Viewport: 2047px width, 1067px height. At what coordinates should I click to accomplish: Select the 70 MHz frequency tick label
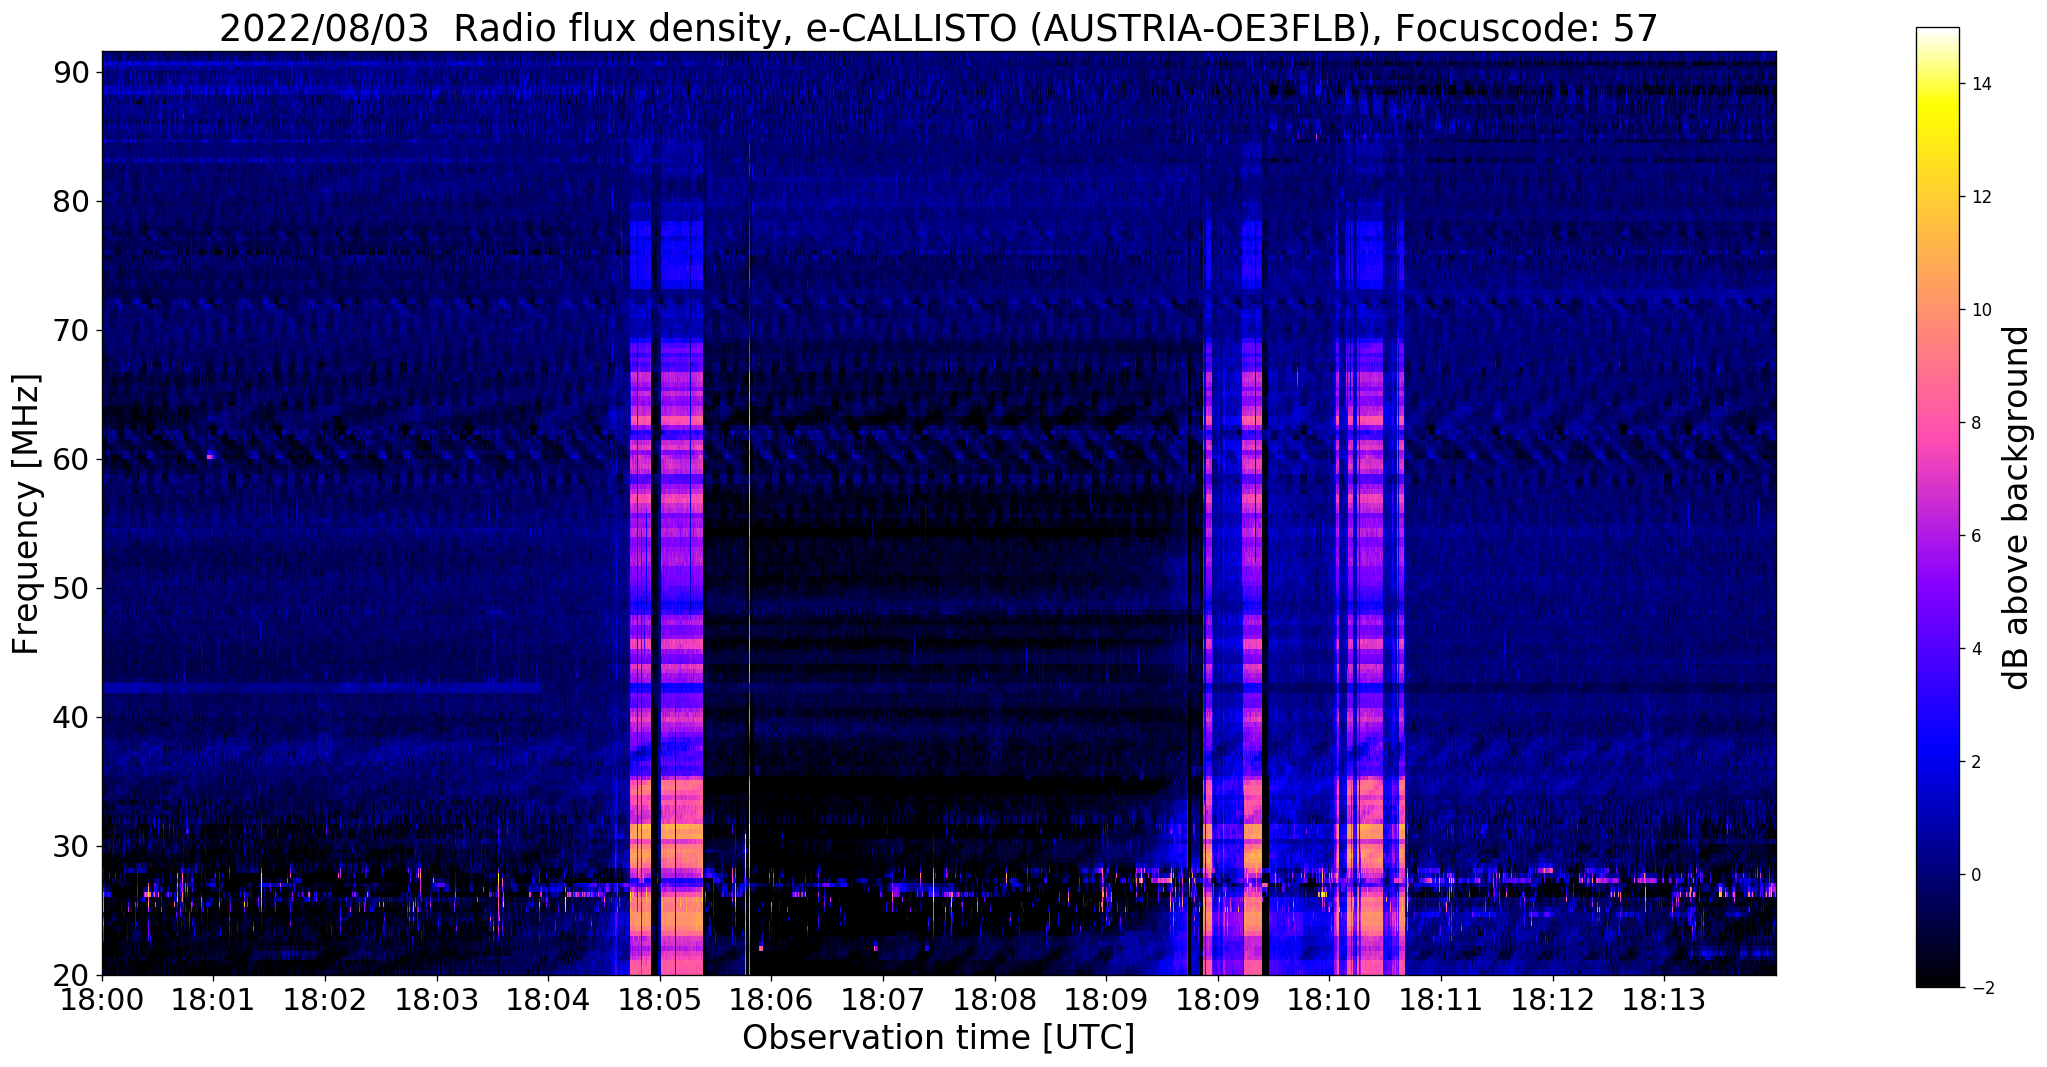click(x=71, y=331)
